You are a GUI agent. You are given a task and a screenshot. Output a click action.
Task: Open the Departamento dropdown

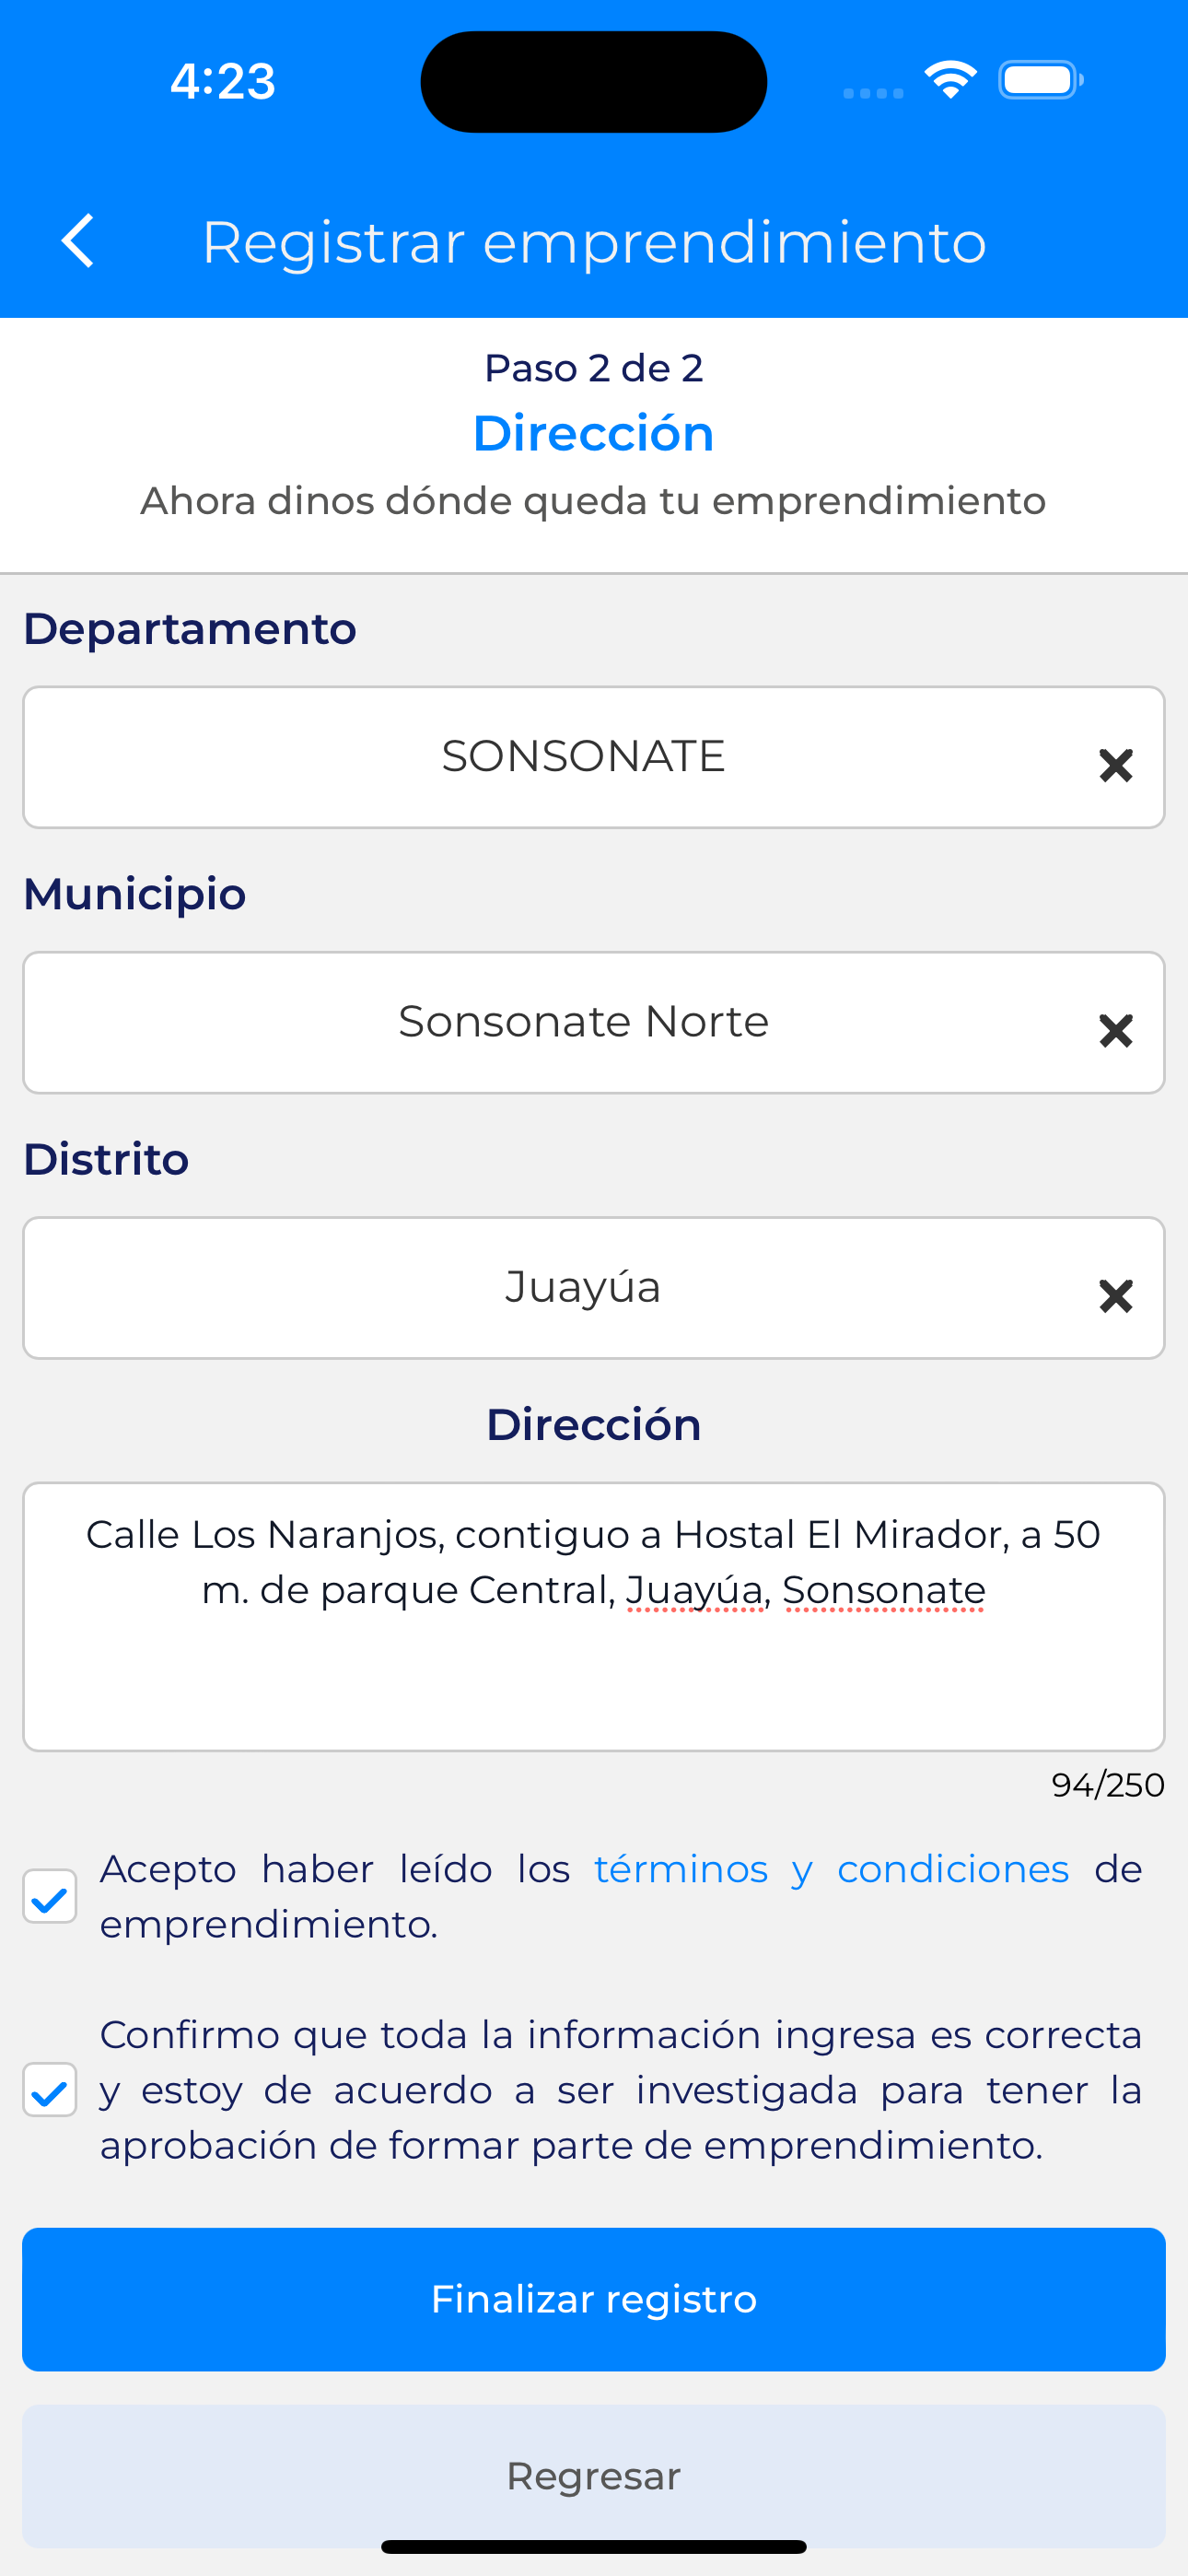(x=582, y=757)
